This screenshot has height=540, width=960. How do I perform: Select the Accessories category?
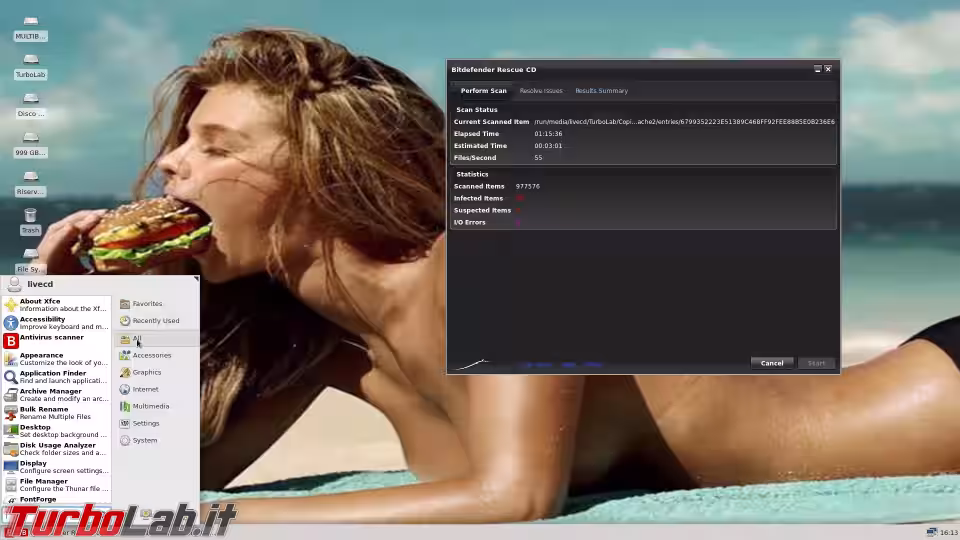(151, 355)
